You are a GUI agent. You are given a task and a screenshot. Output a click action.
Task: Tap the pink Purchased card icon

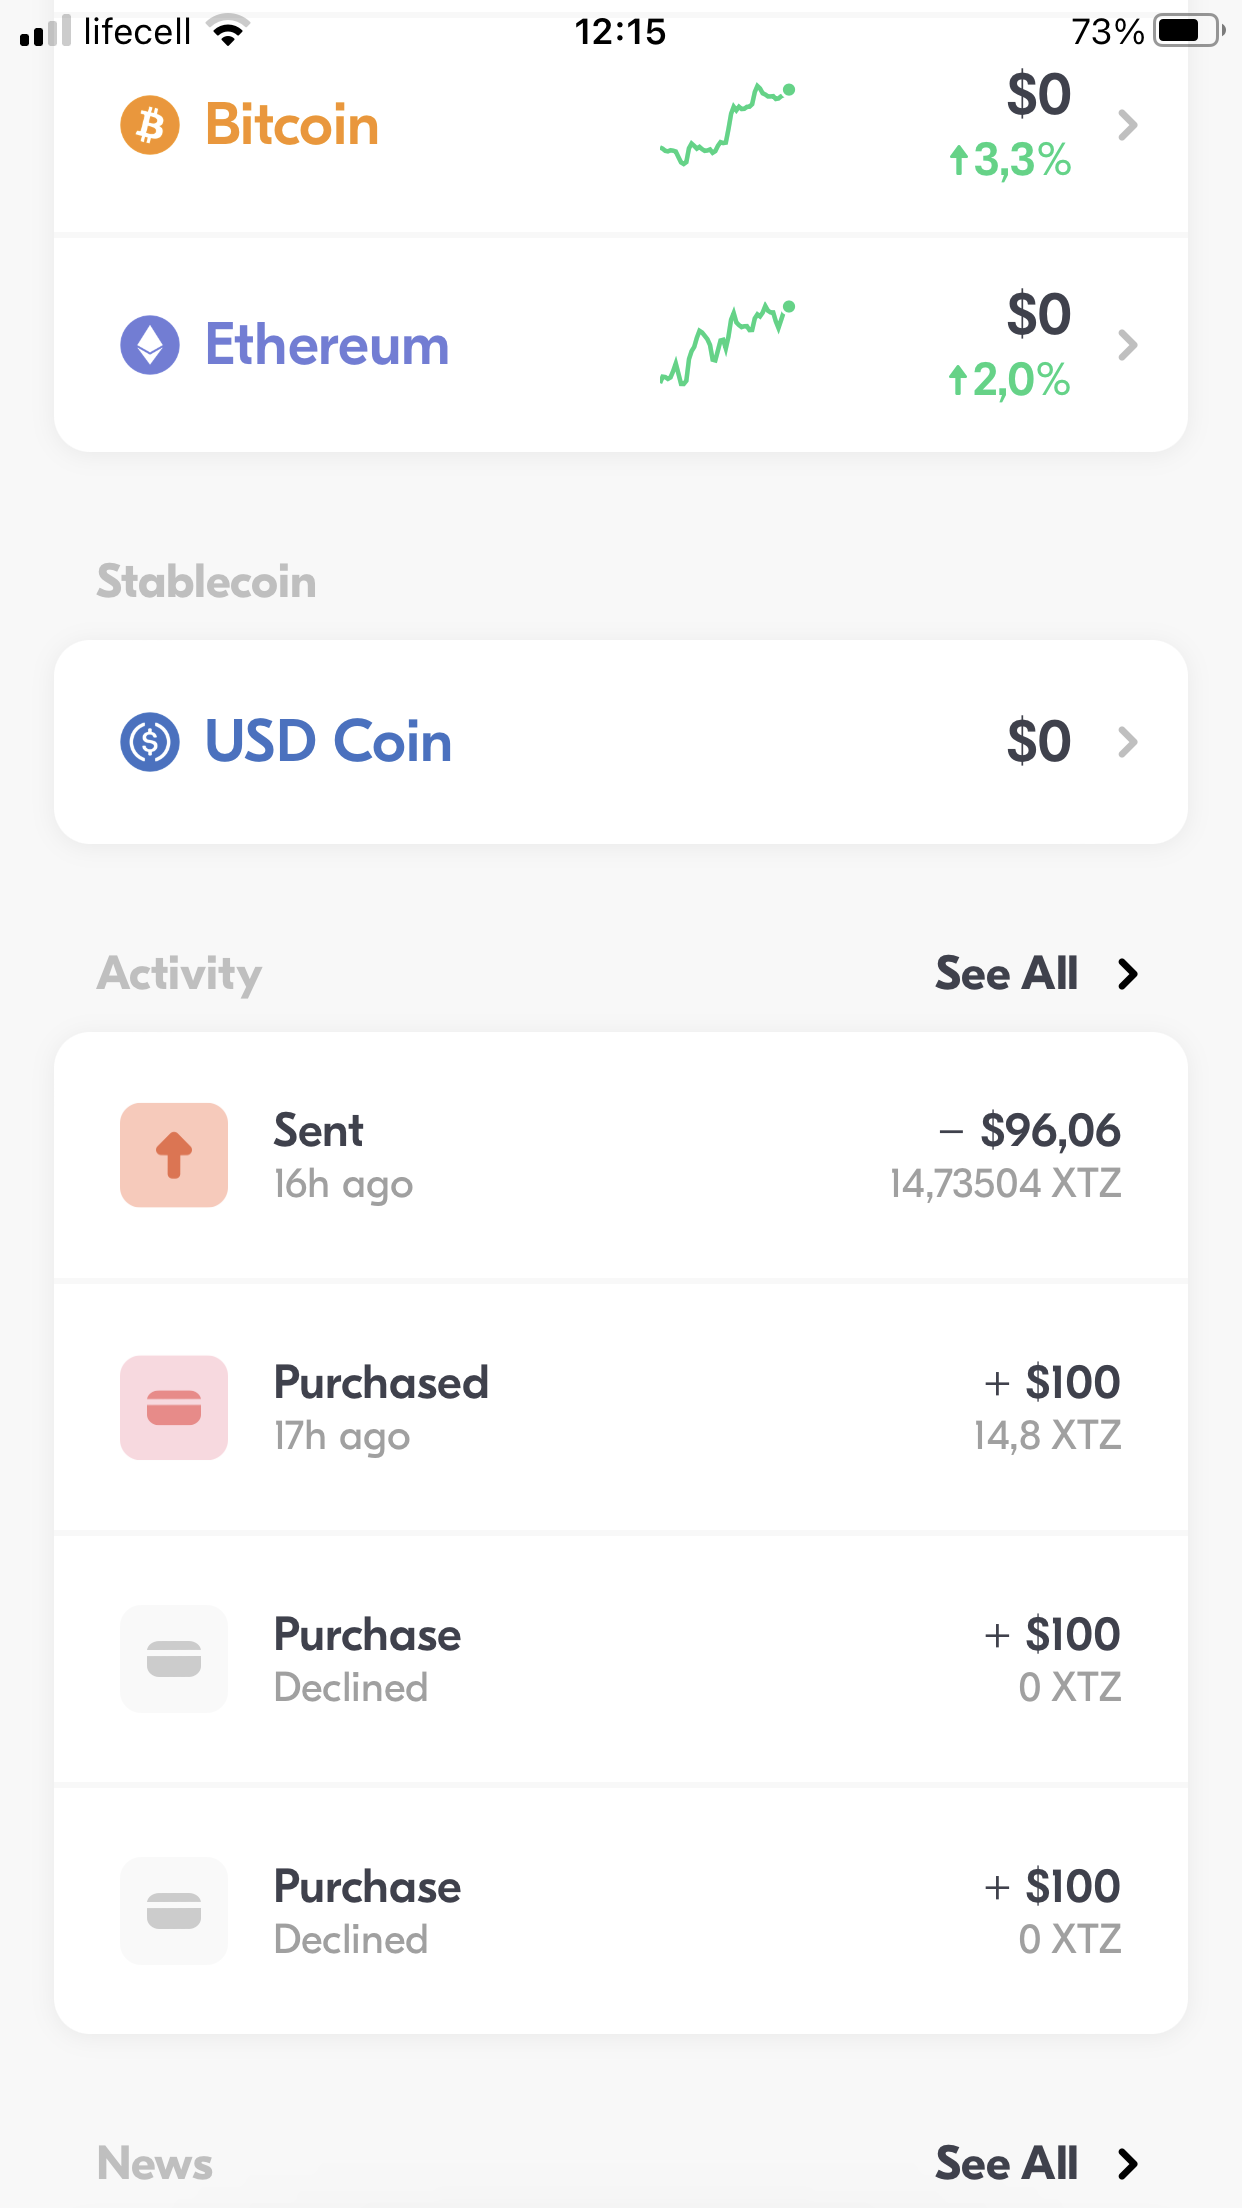tap(174, 1407)
